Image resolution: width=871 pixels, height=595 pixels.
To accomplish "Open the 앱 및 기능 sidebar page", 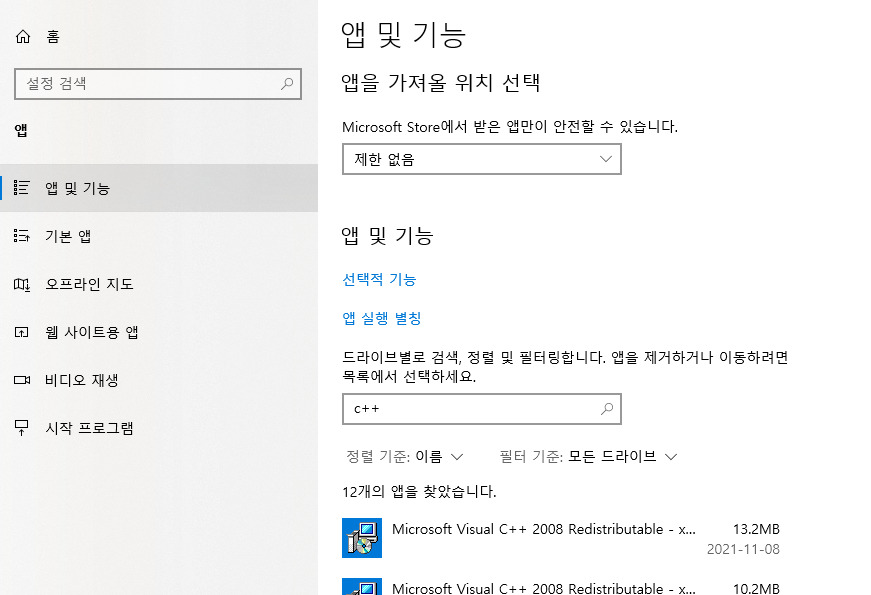I will pyautogui.click(x=159, y=188).
